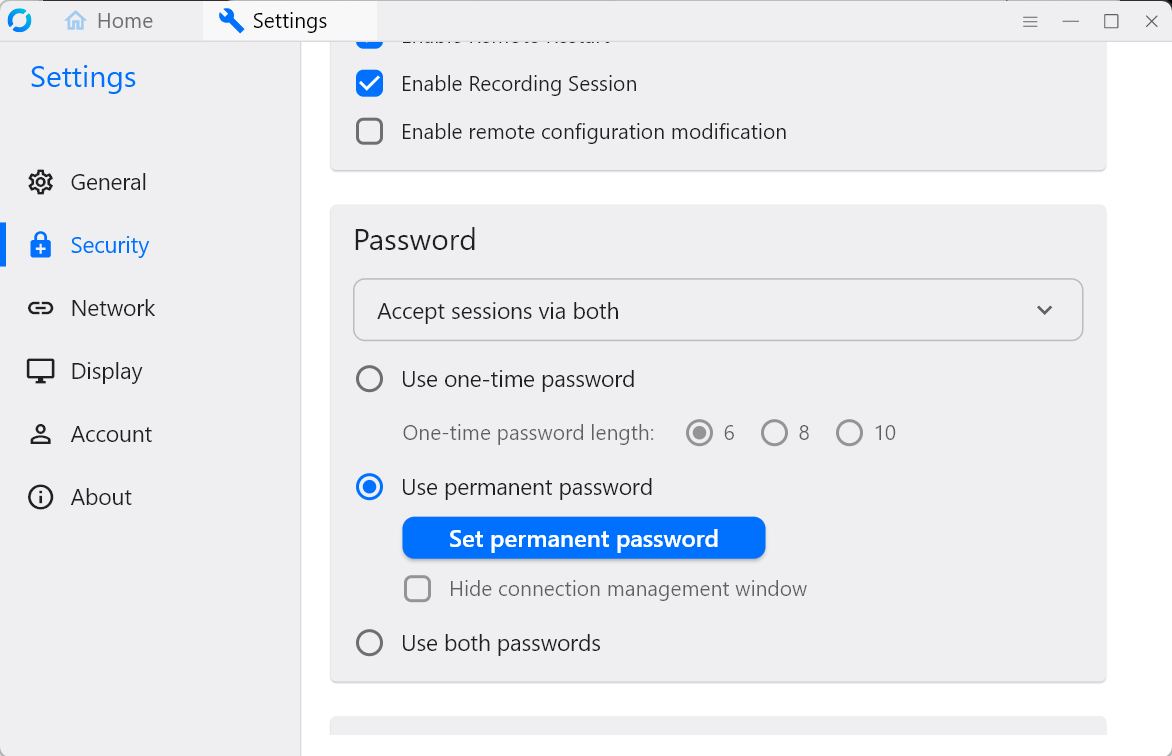This screenshot has height=756, width=1172.
Task: Open the hamburger menu in the title bar
Action: [x=1030, y=20]
